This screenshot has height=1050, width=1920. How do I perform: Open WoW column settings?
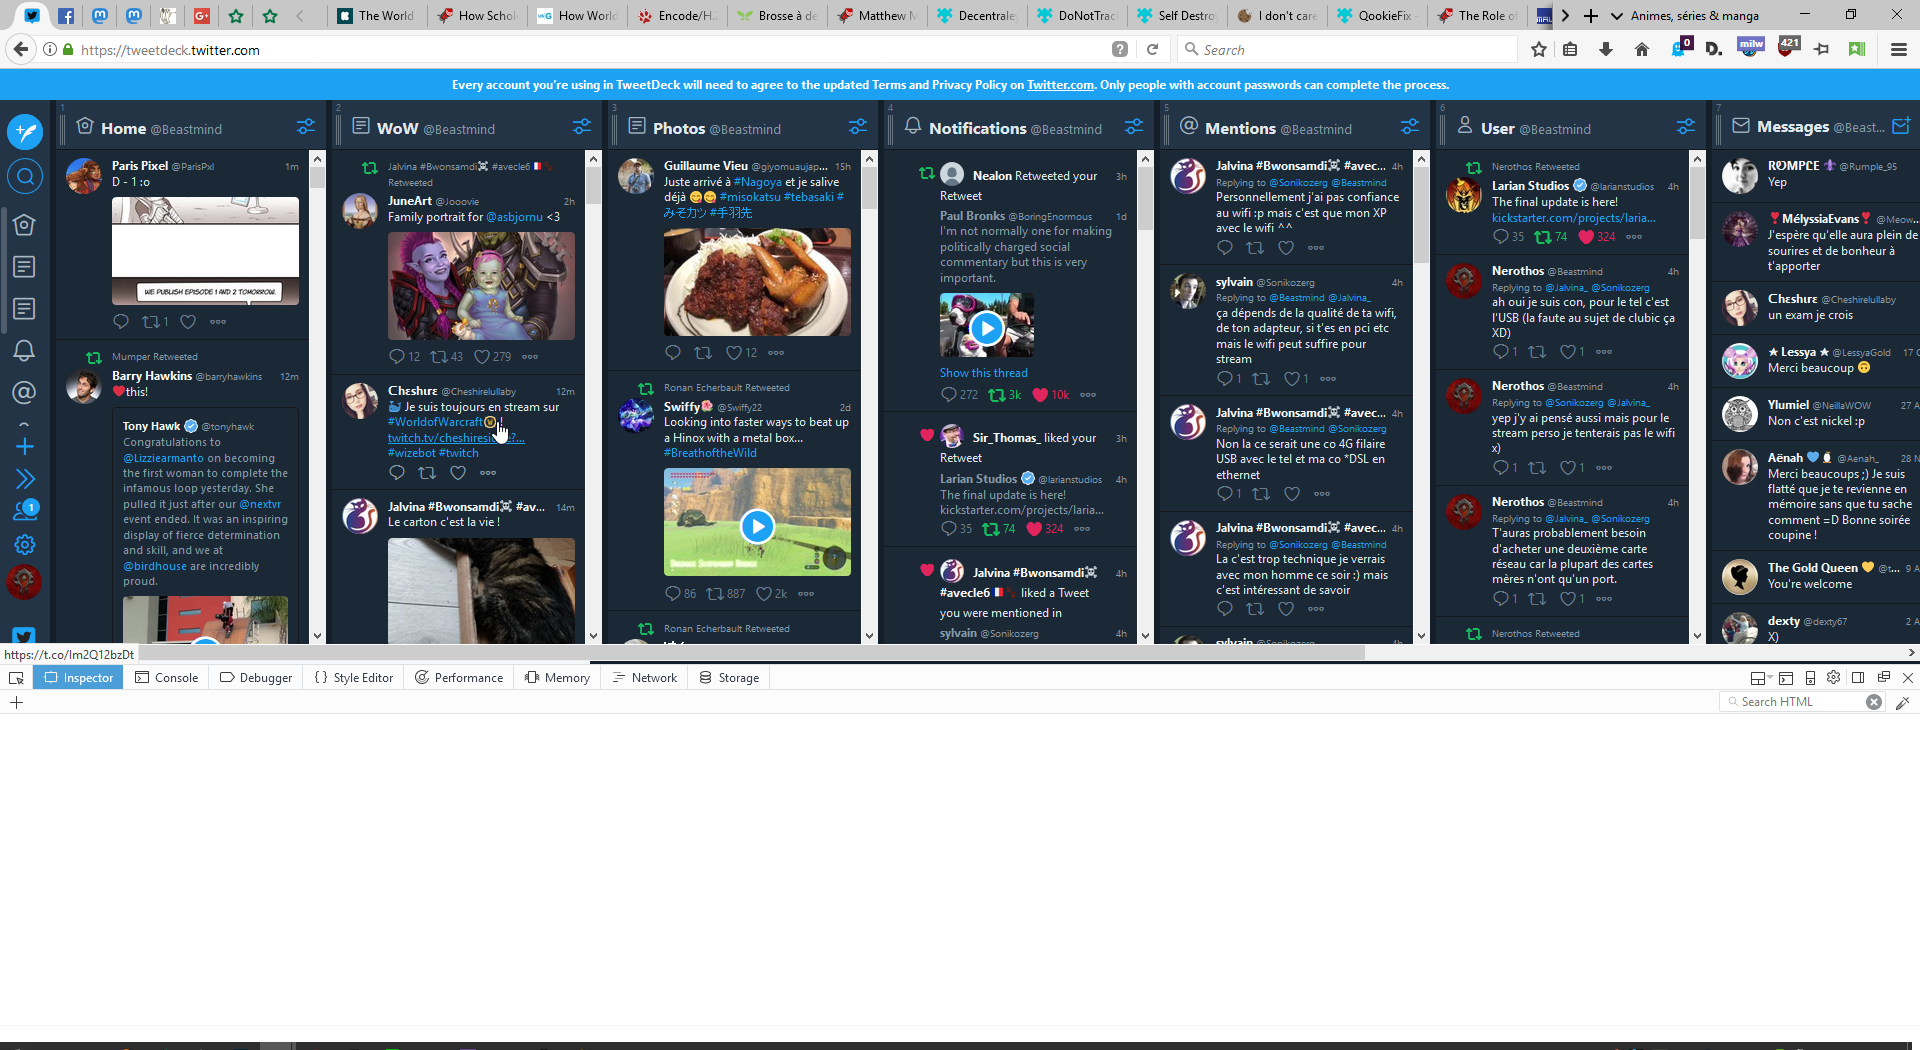point(582,126)
